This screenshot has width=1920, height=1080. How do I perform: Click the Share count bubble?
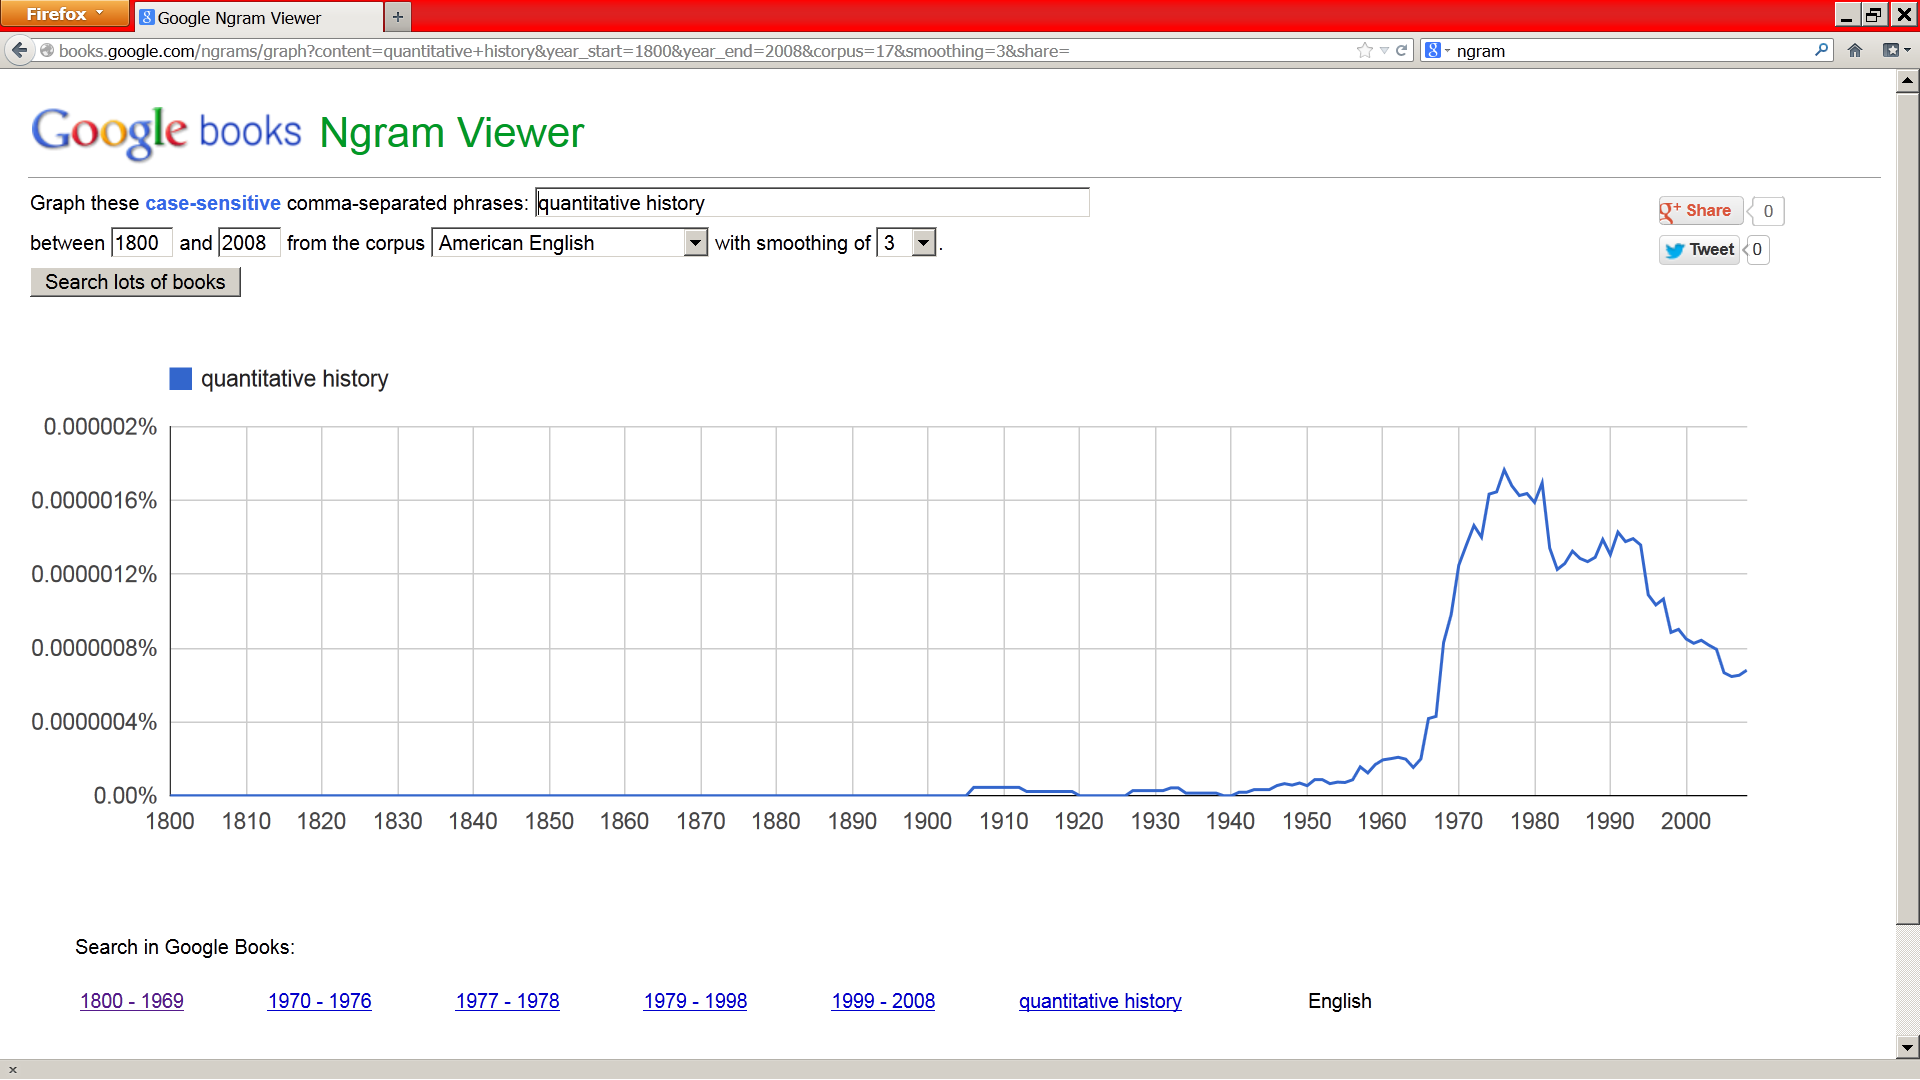pyautogui.click(x=1768, y=211)
